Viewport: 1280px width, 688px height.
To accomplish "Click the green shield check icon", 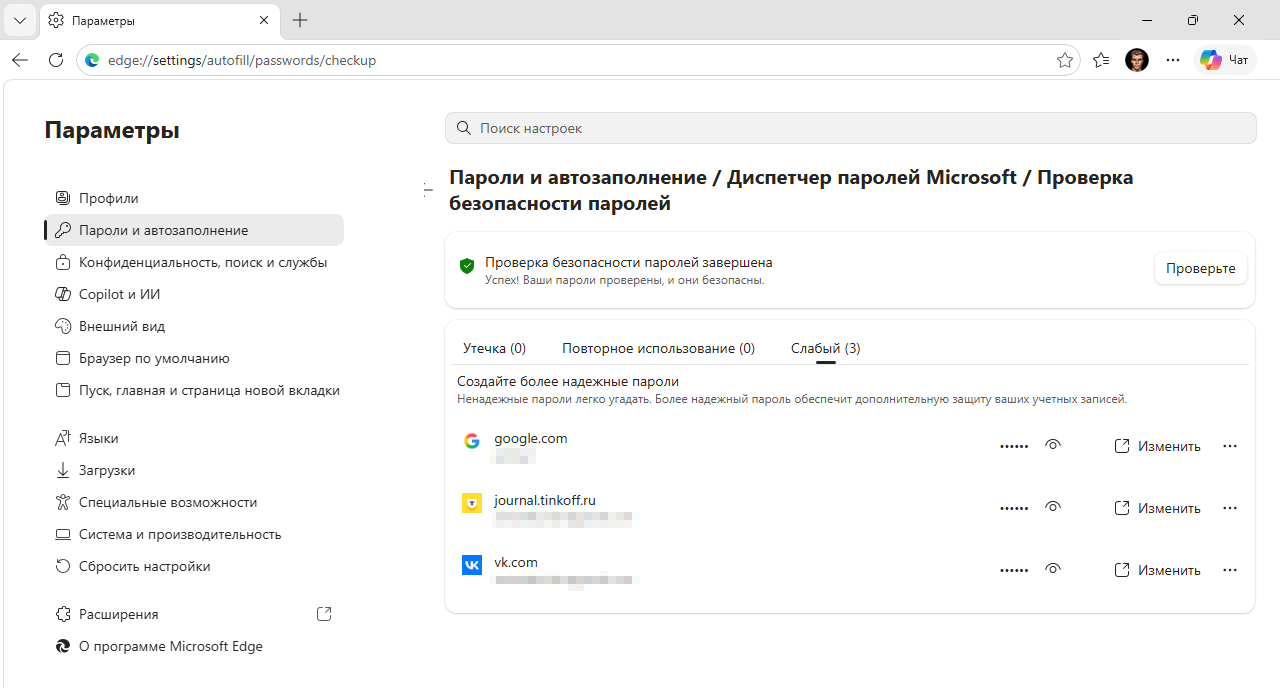I will click(x=466, y=266).
